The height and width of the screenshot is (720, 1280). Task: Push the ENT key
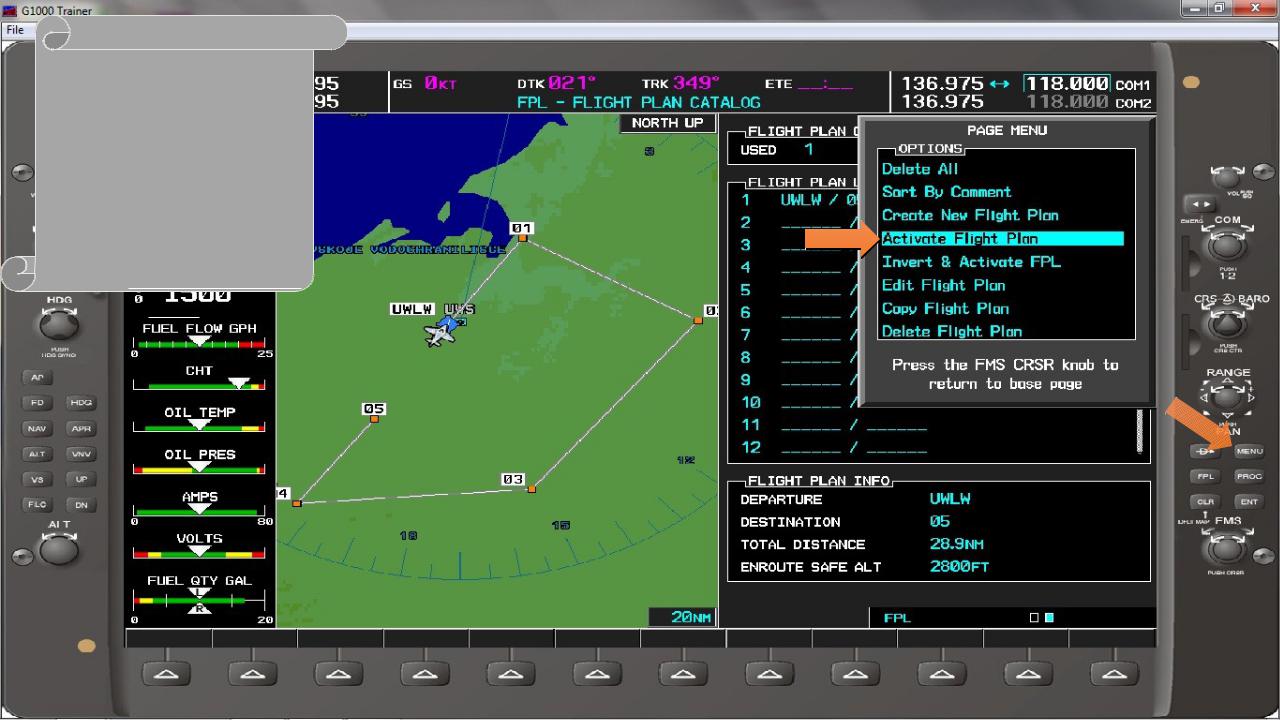(x=1249, y=502)
